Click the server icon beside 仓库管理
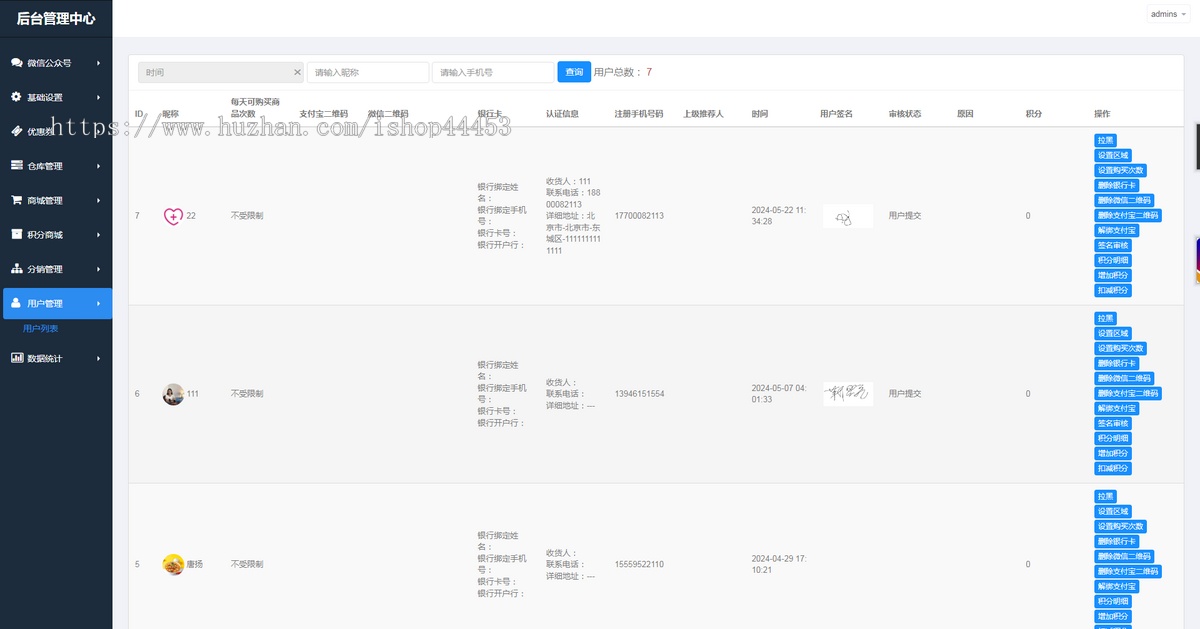The height and width of the screenshot is (629, 1200). (17, 165)
